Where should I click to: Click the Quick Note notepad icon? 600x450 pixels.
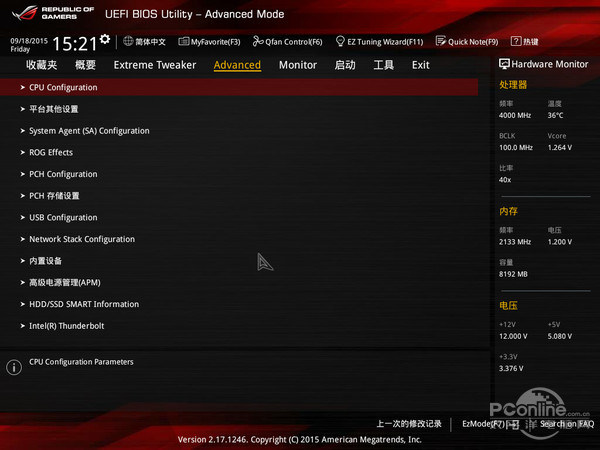click(x=440, y=41)
